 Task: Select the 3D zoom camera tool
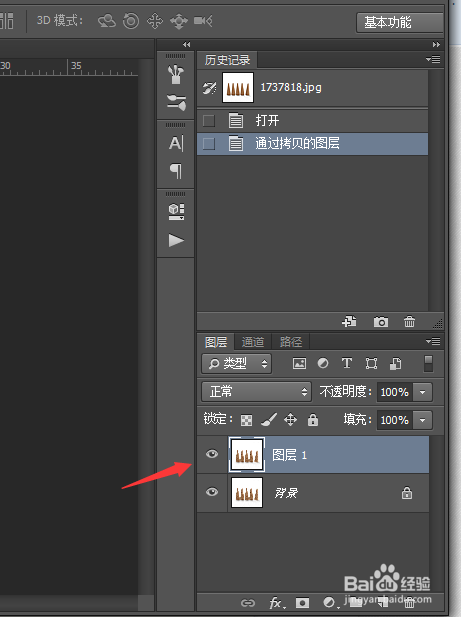[203, 21]
